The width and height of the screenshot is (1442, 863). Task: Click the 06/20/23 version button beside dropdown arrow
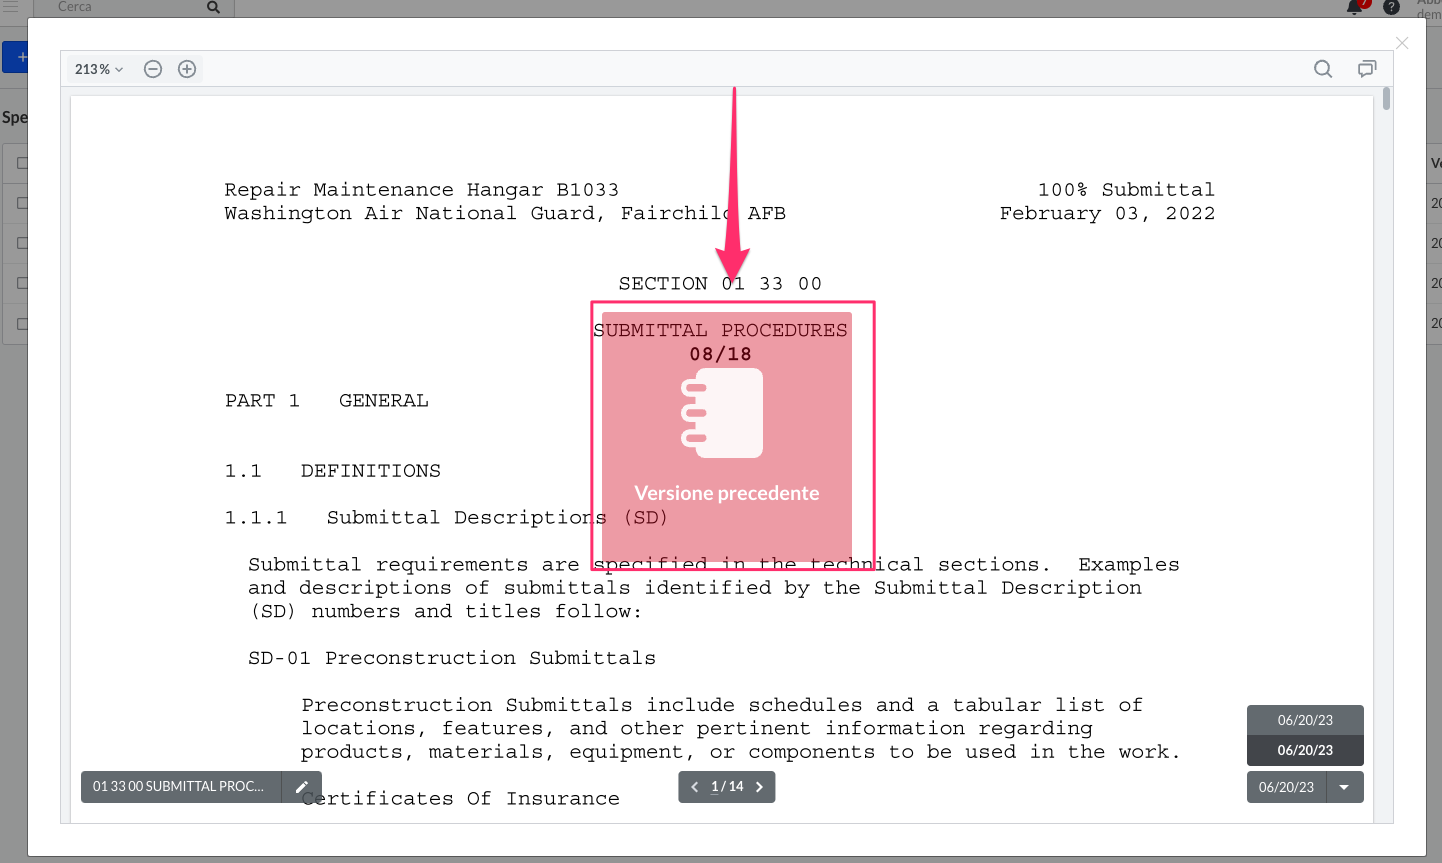click(1287, 787)
